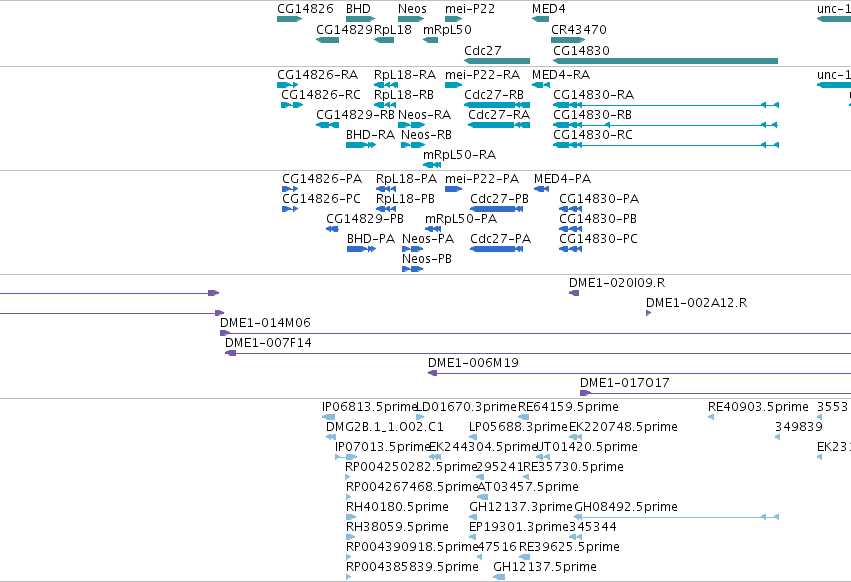The height and width of the screenshot is (582, 851).
Task: Select BAC clone DME1-007F14
Action: (x=269, y=343)
